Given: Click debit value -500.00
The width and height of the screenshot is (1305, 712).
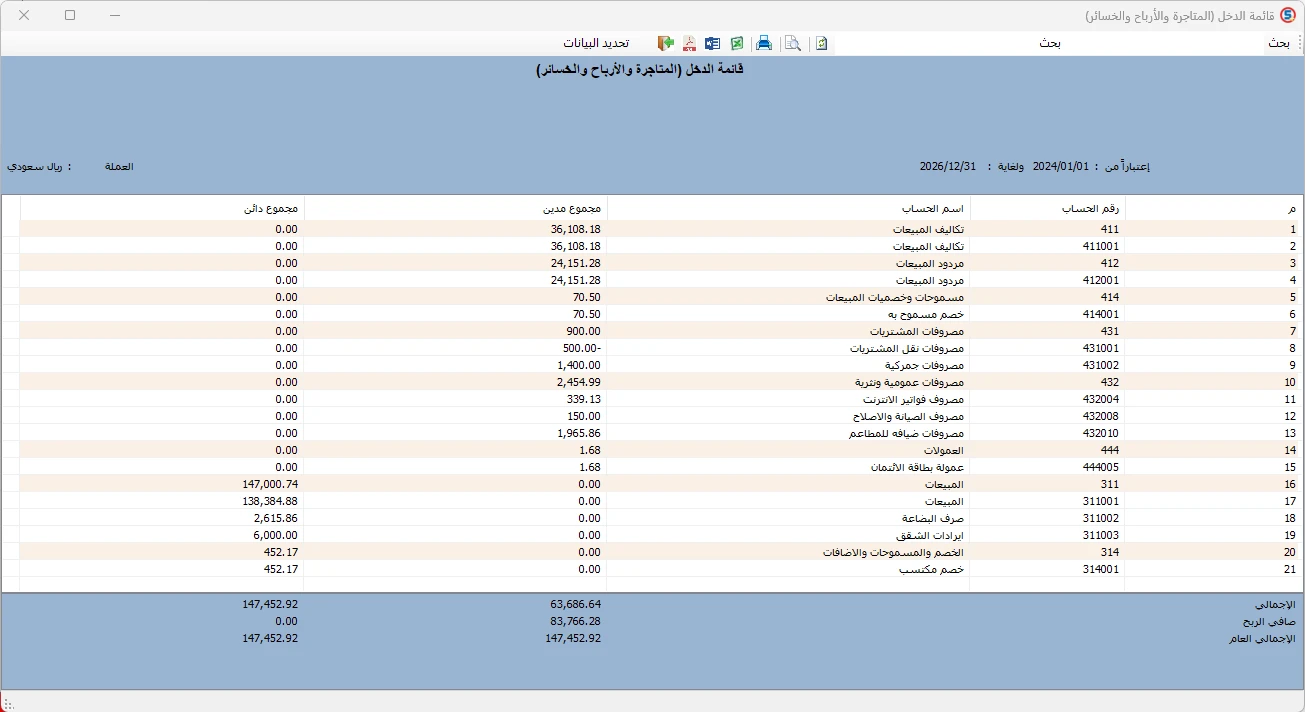Looking at the screenshot, I should pyautogui.click(x=582, y=348).
